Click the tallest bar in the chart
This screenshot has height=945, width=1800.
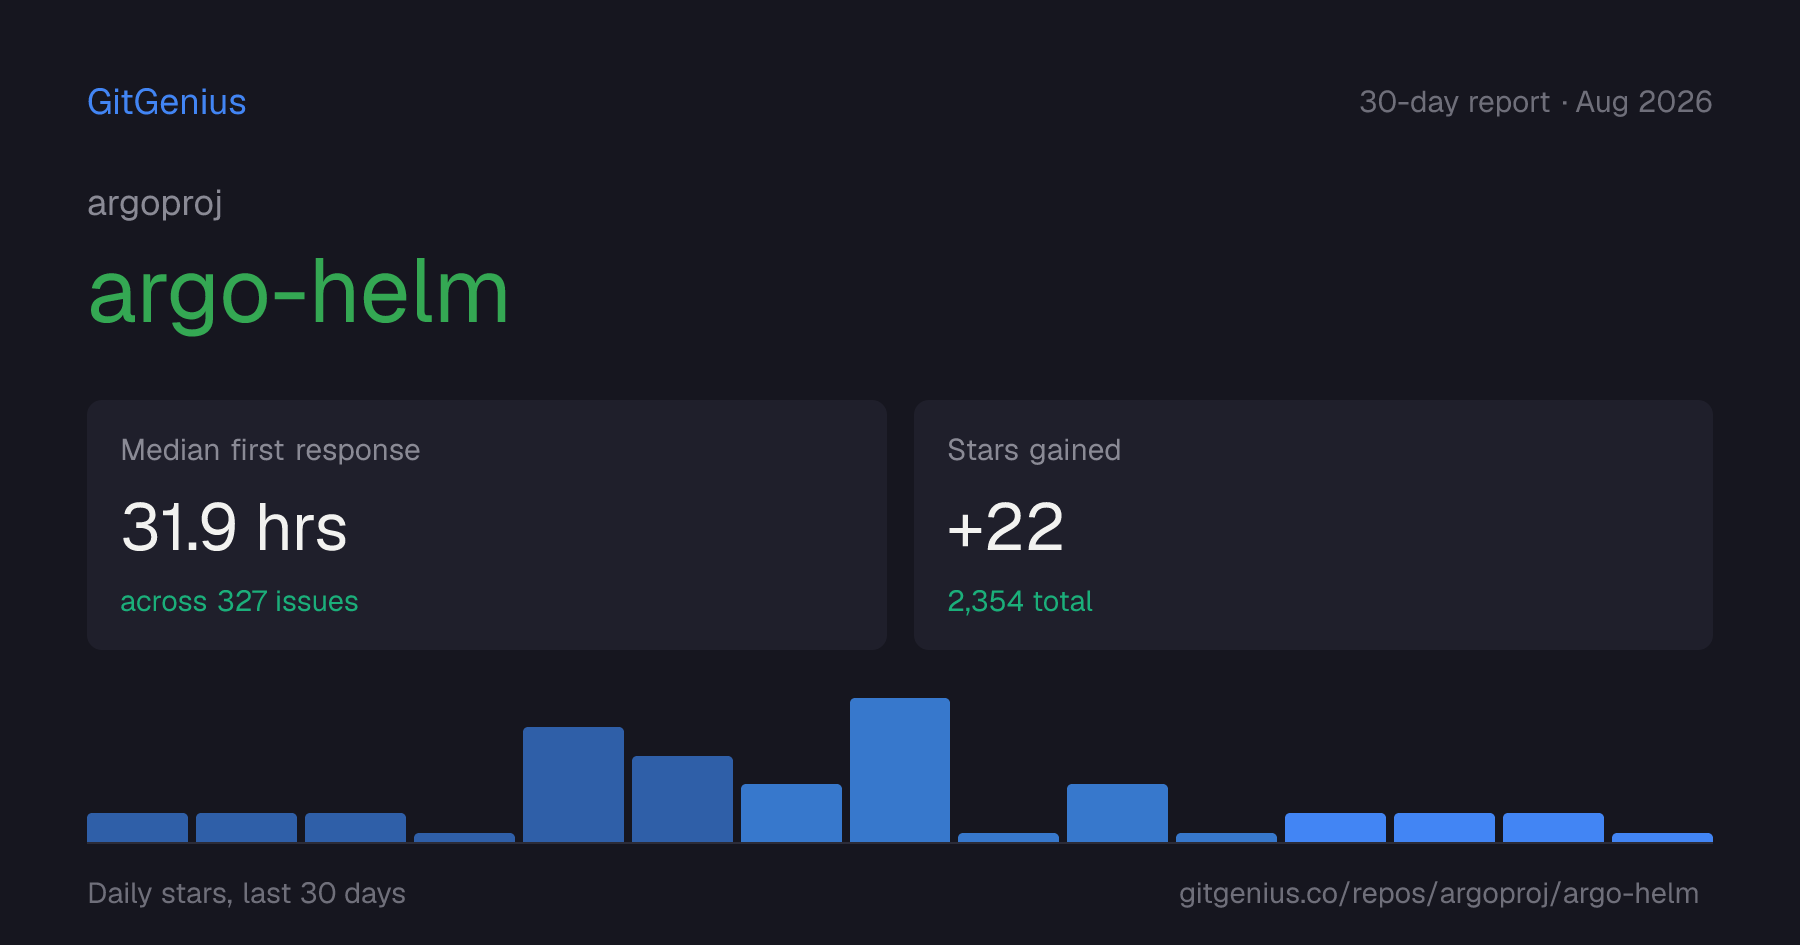click(x=900, y=770)
